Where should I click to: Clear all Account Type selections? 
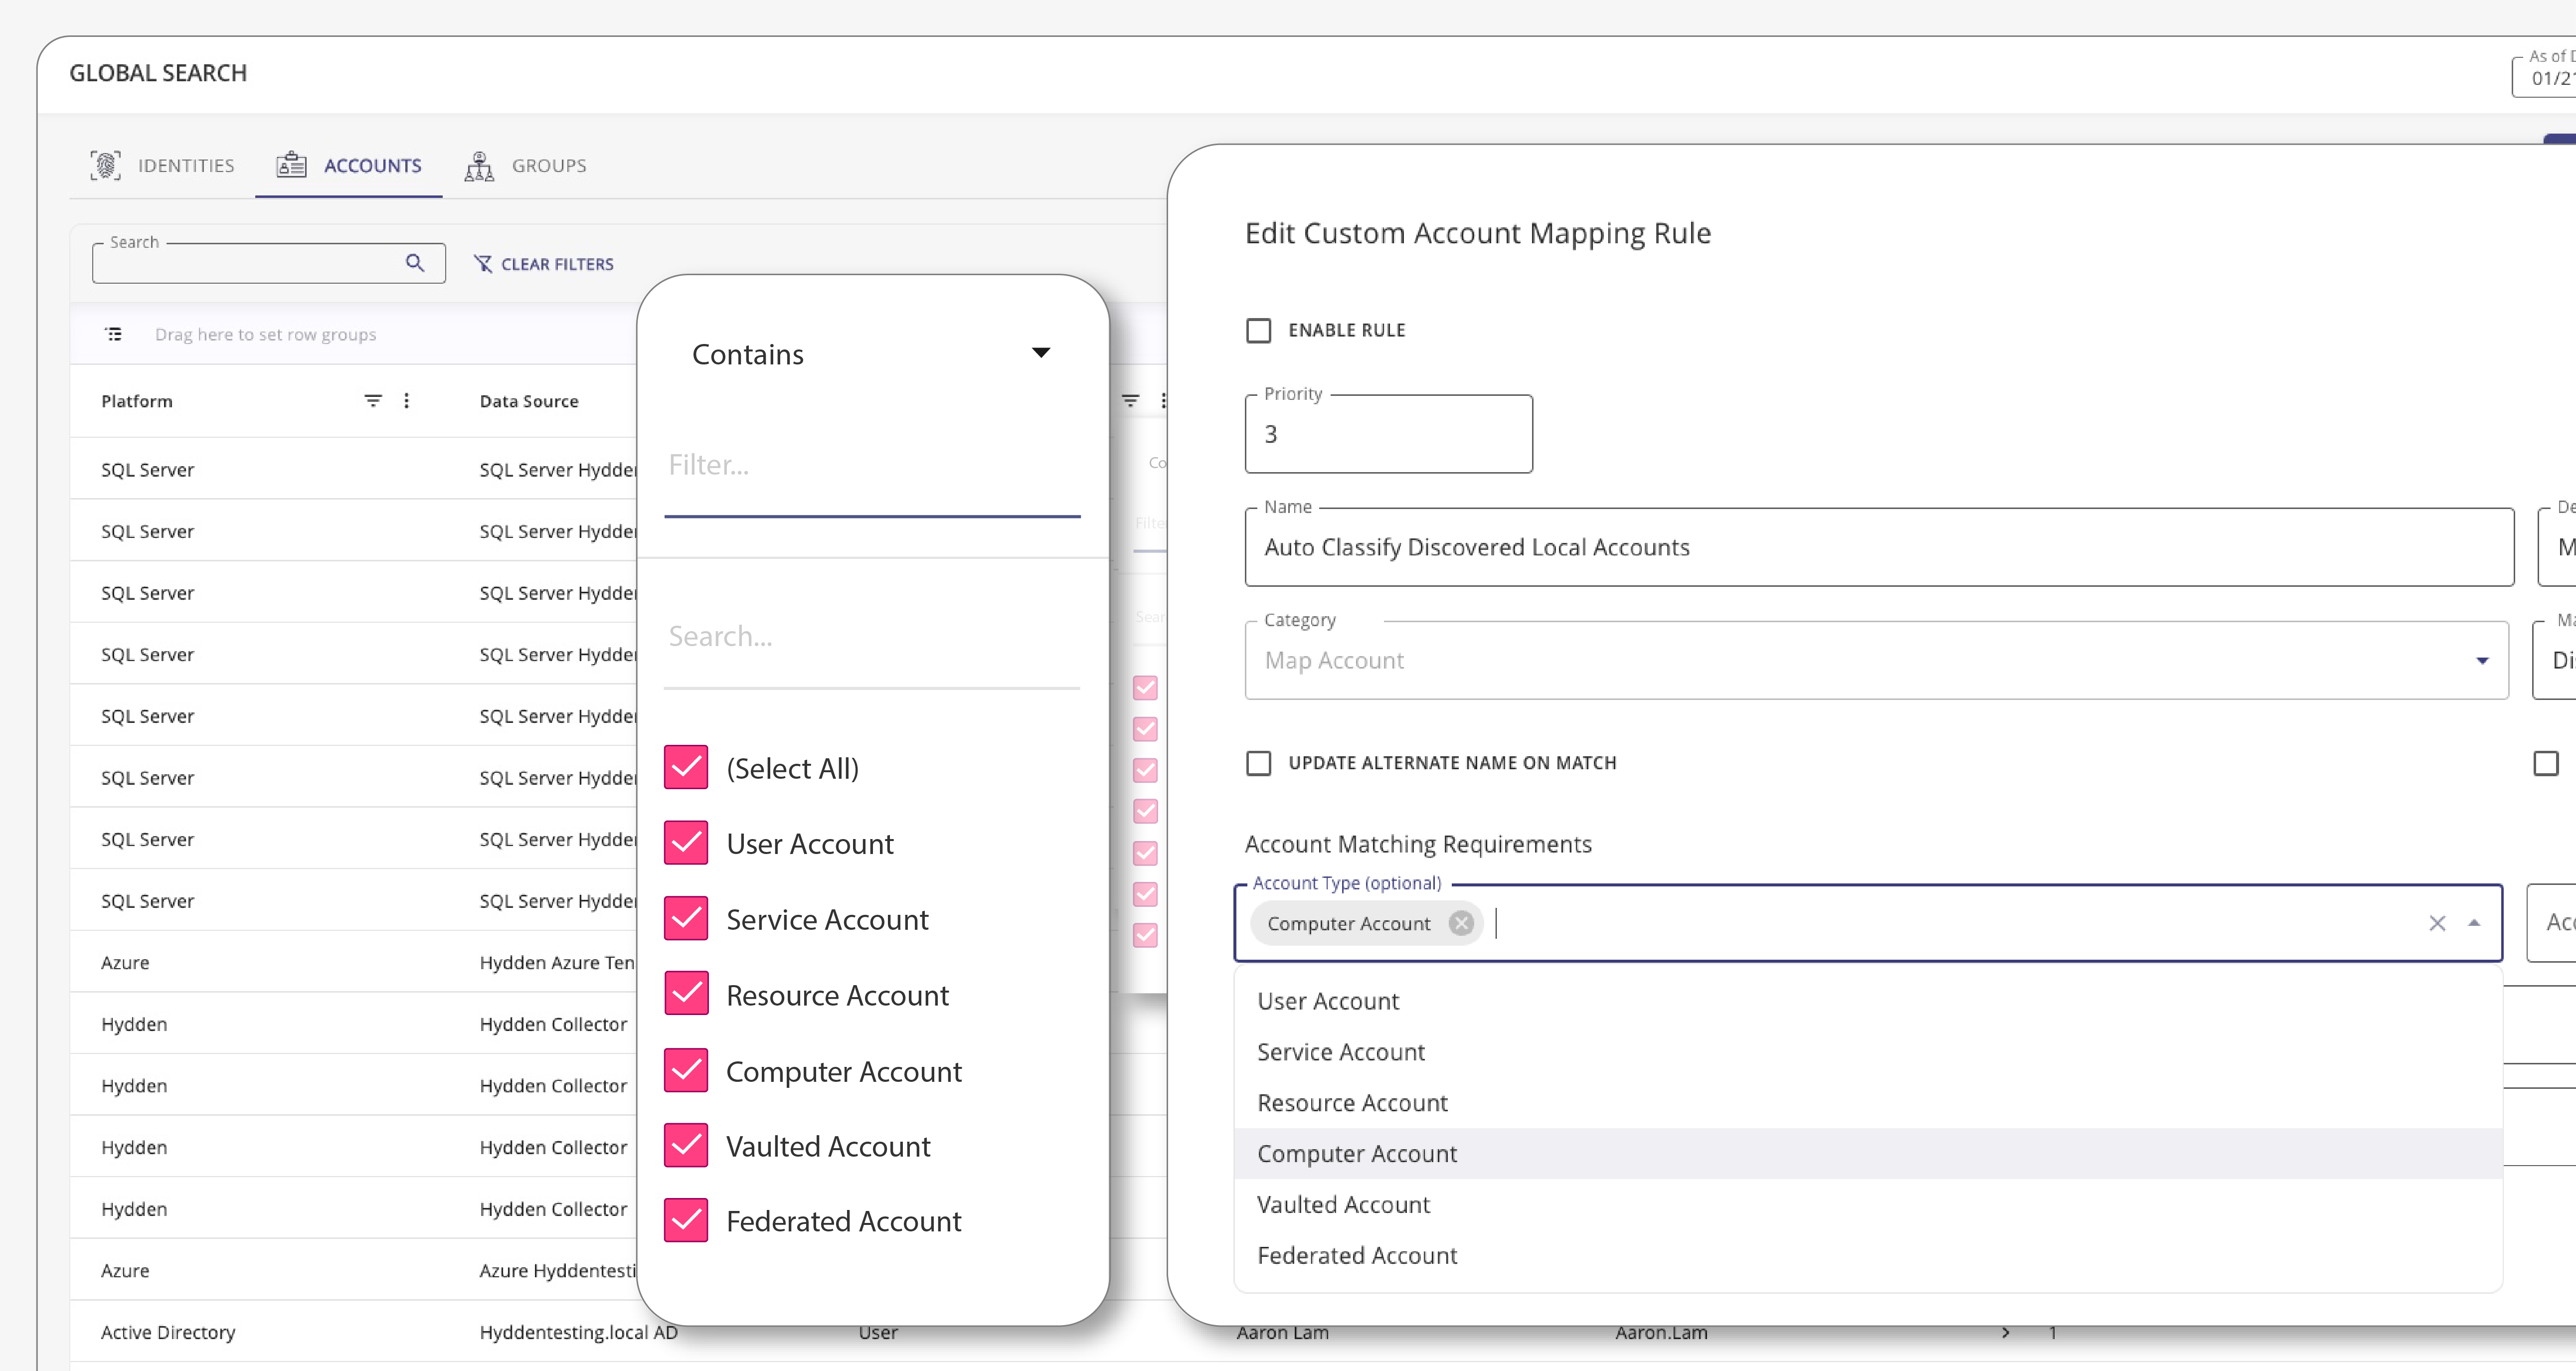point(2437,923)
